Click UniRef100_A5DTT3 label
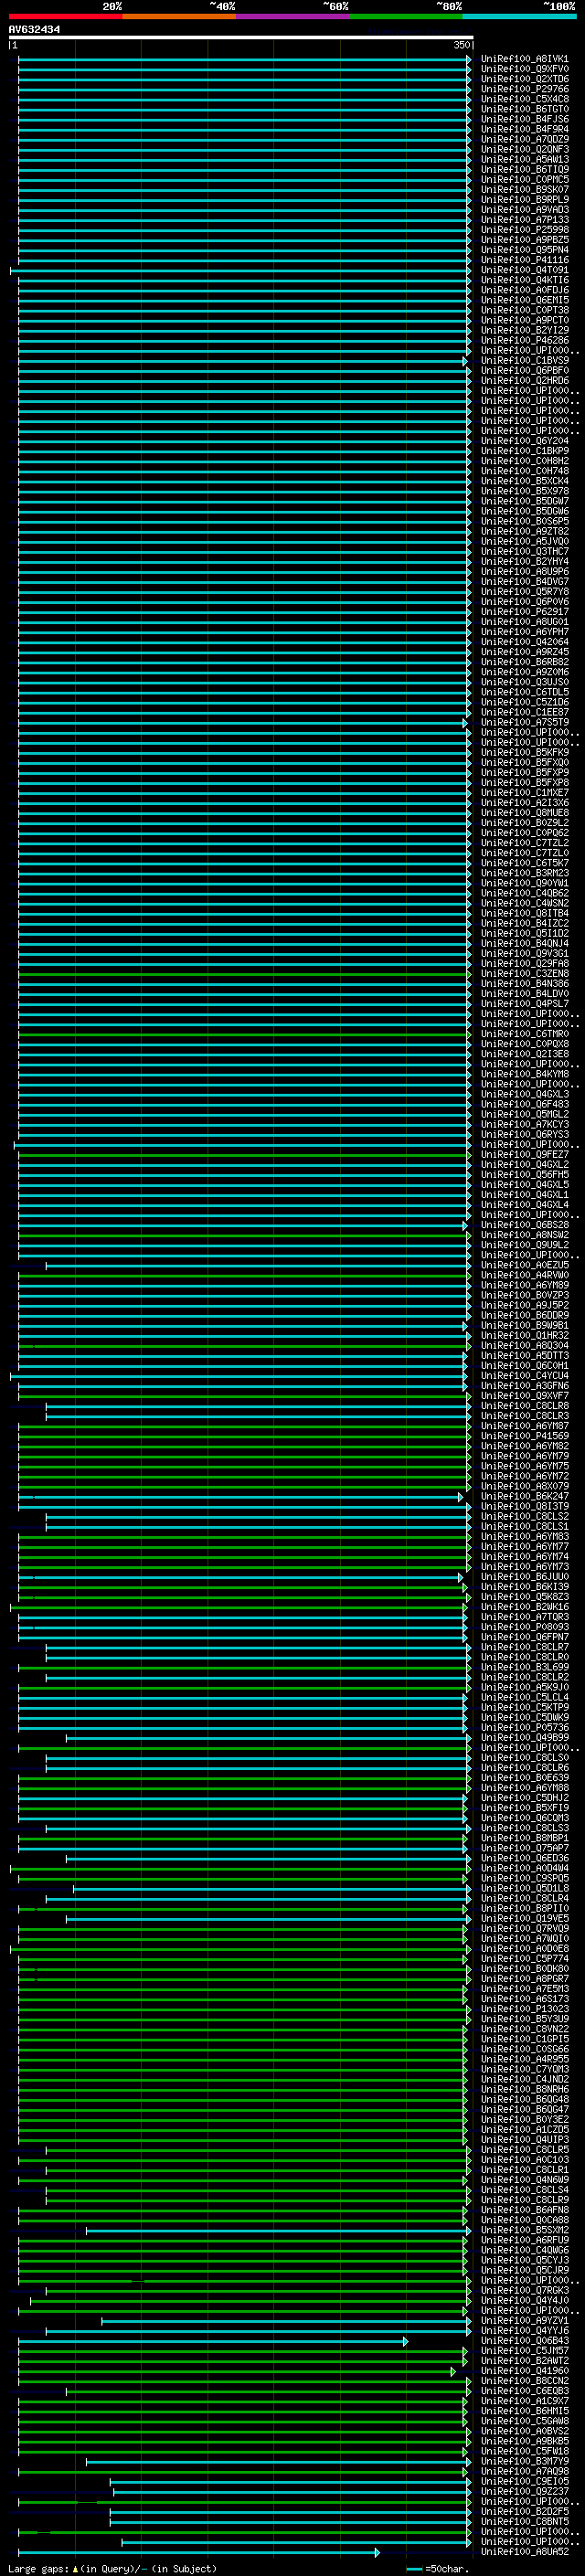Viewport: 585px width, 2576px height. (x=524, y=1355)
